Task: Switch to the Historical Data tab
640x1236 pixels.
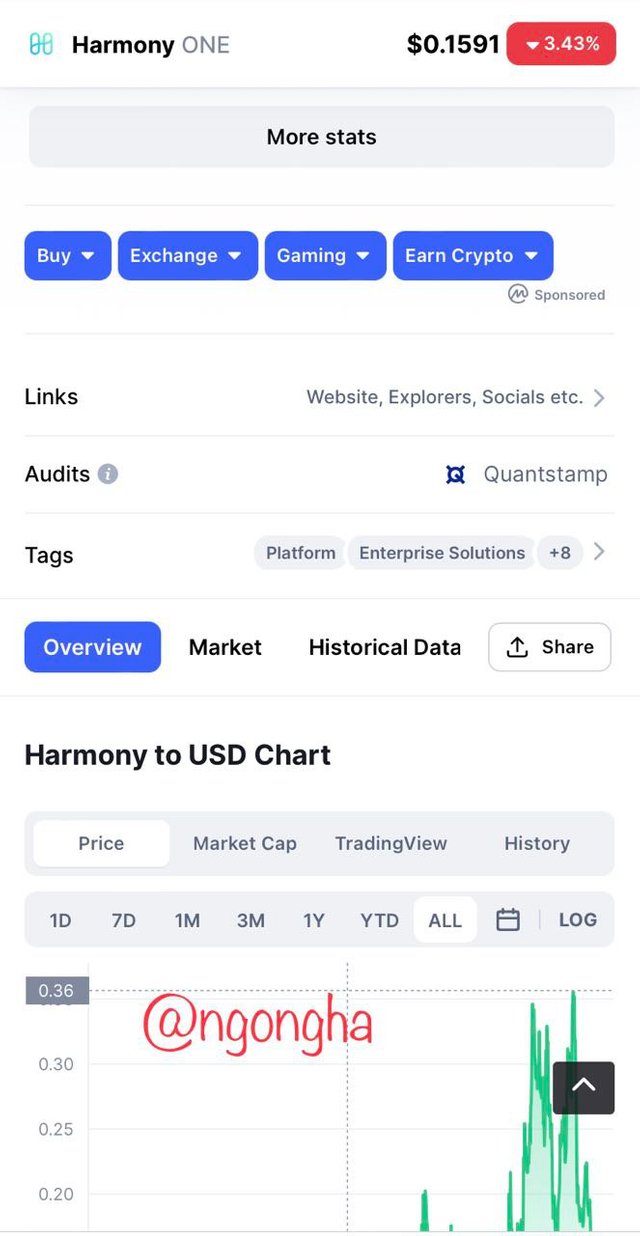Action: click(x=385, y=647)
